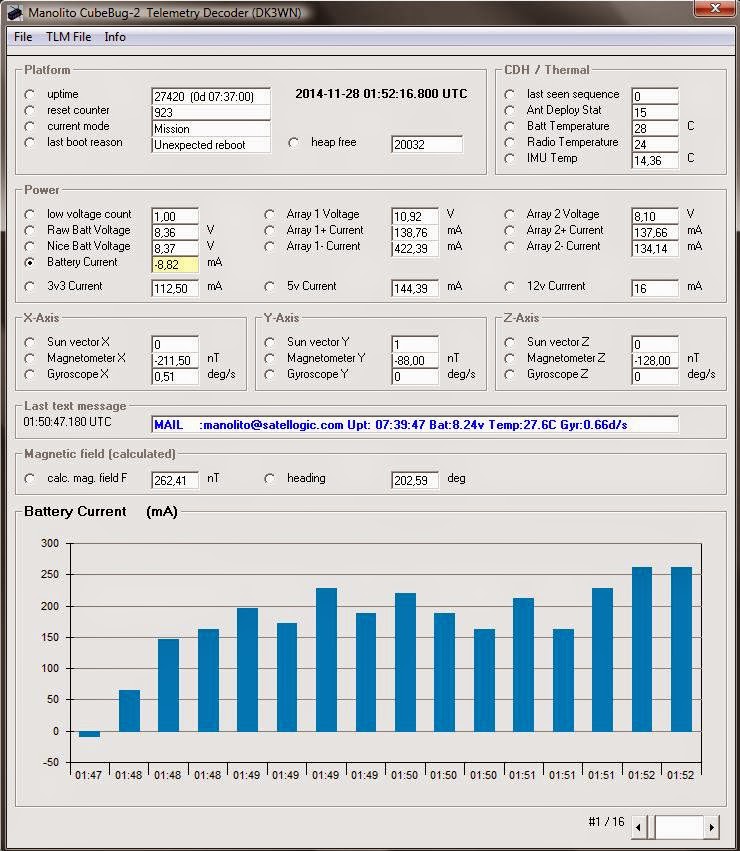Click the timestamp 2014-11-28 01:52:16.800 UTC

pos(381,94)
